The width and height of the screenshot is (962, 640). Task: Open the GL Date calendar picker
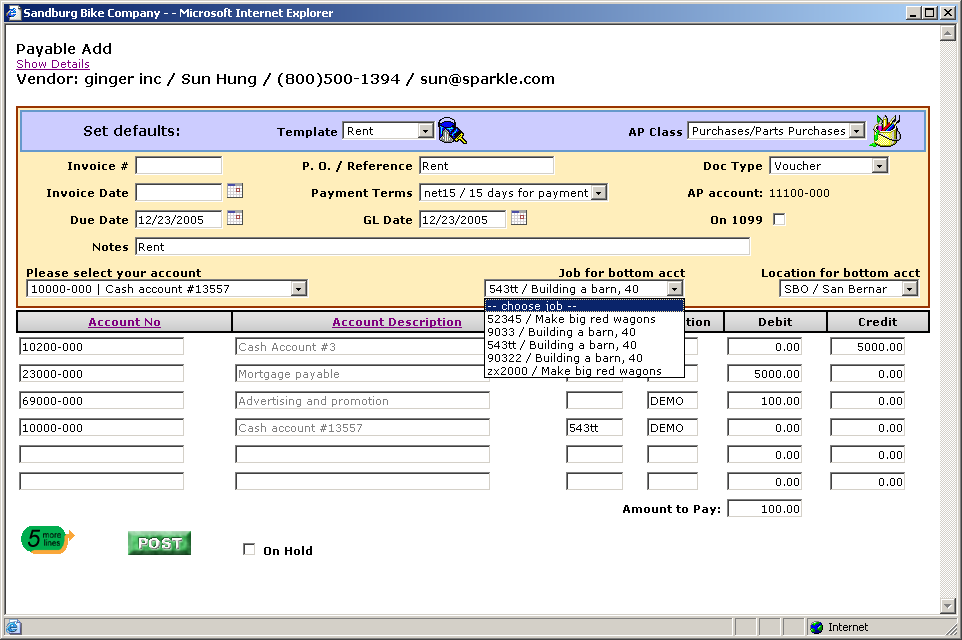[x=519, y=218]
